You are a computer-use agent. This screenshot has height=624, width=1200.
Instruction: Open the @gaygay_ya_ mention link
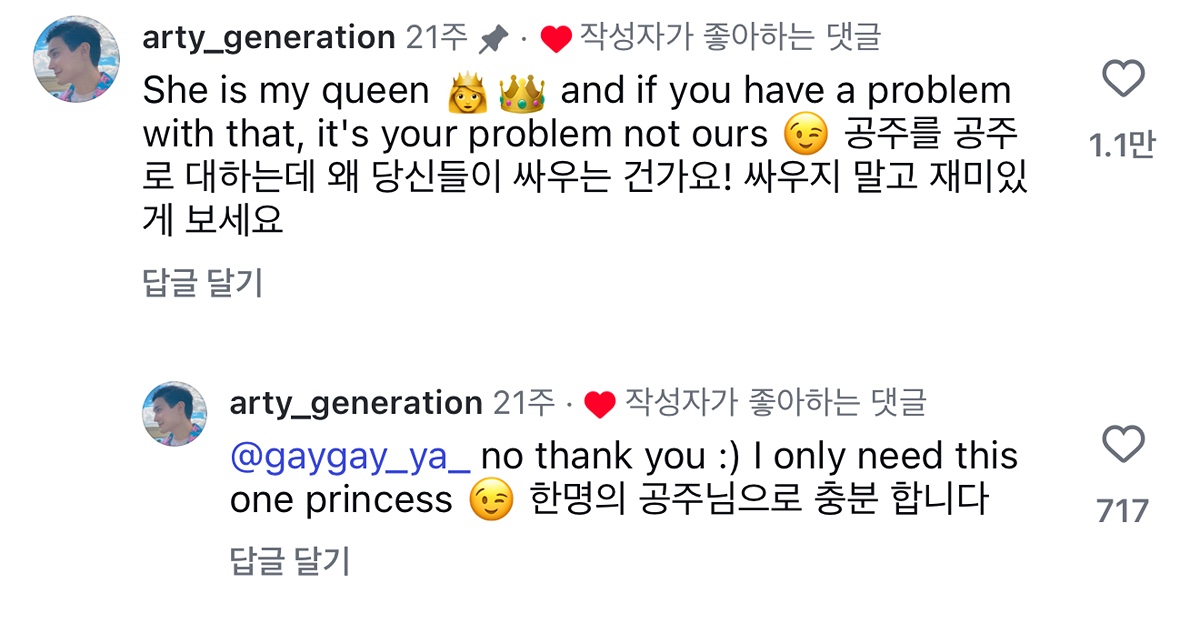point(350,457)
